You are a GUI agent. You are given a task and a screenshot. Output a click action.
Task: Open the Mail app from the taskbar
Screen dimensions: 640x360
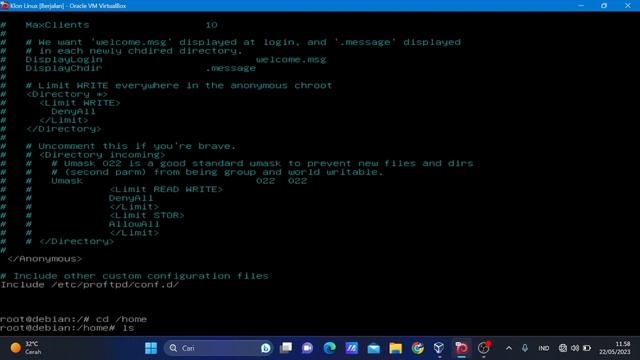(373, 348)
